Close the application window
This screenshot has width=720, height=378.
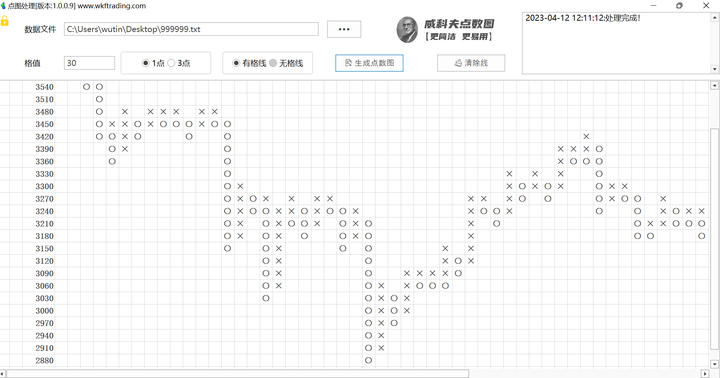click(706, 6)
